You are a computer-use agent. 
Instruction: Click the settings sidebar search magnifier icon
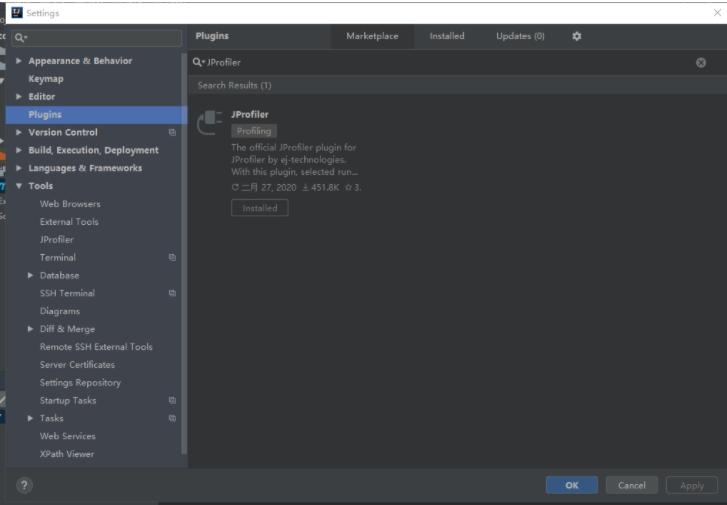pos(20,38)
